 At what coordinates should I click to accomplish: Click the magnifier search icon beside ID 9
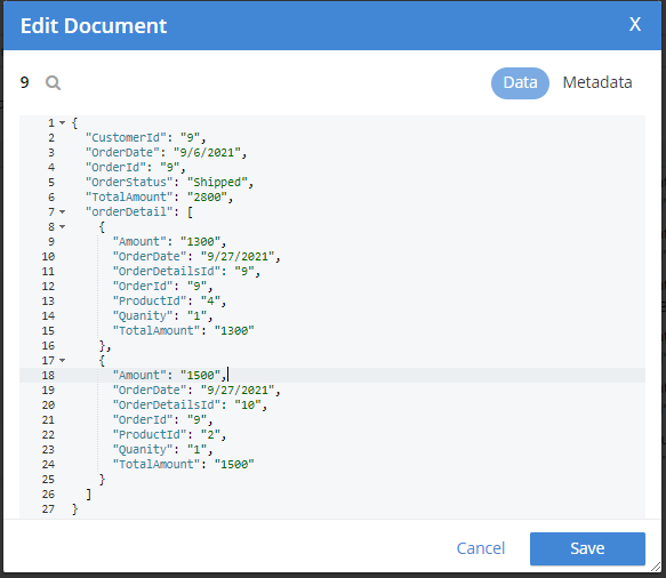53,83
